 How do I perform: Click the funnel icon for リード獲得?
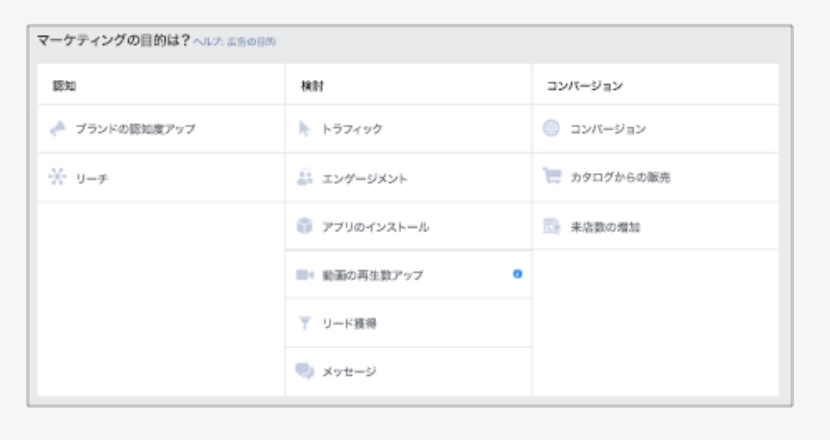coord(305,323)
